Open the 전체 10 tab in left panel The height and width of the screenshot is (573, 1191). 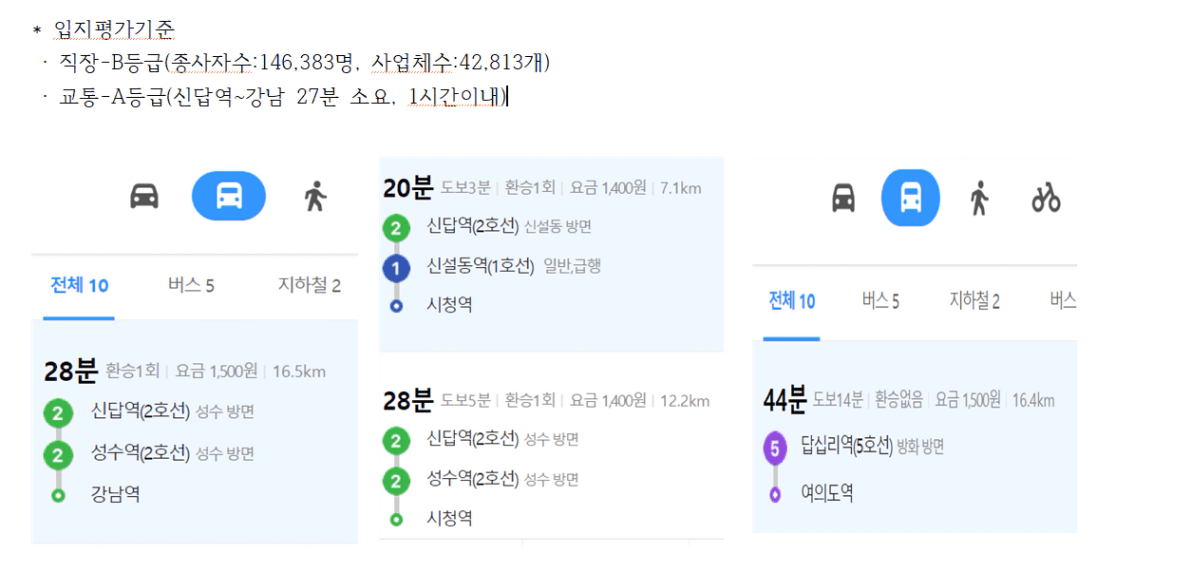79,286
